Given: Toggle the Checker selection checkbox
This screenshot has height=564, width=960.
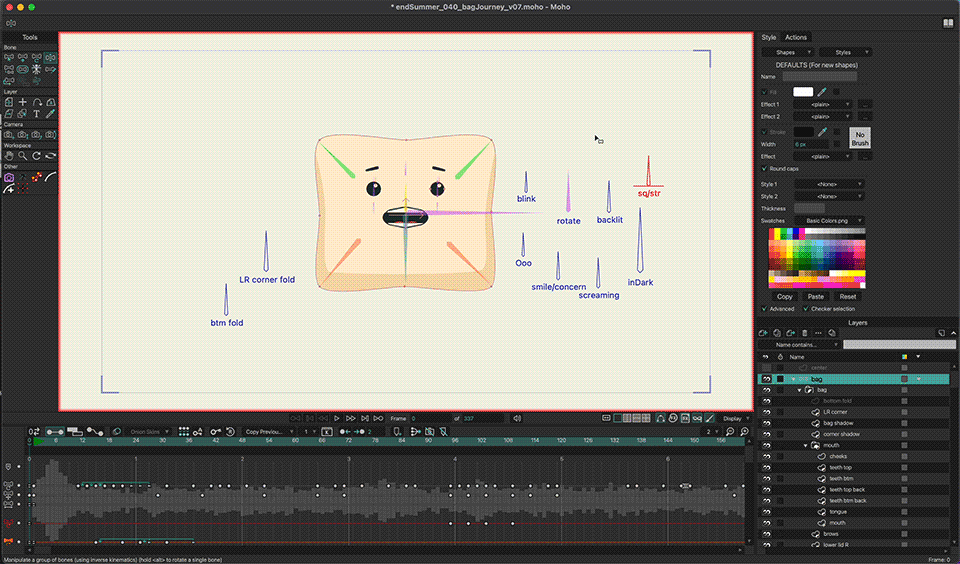Looking at the screenshot, I should [806, 309].
